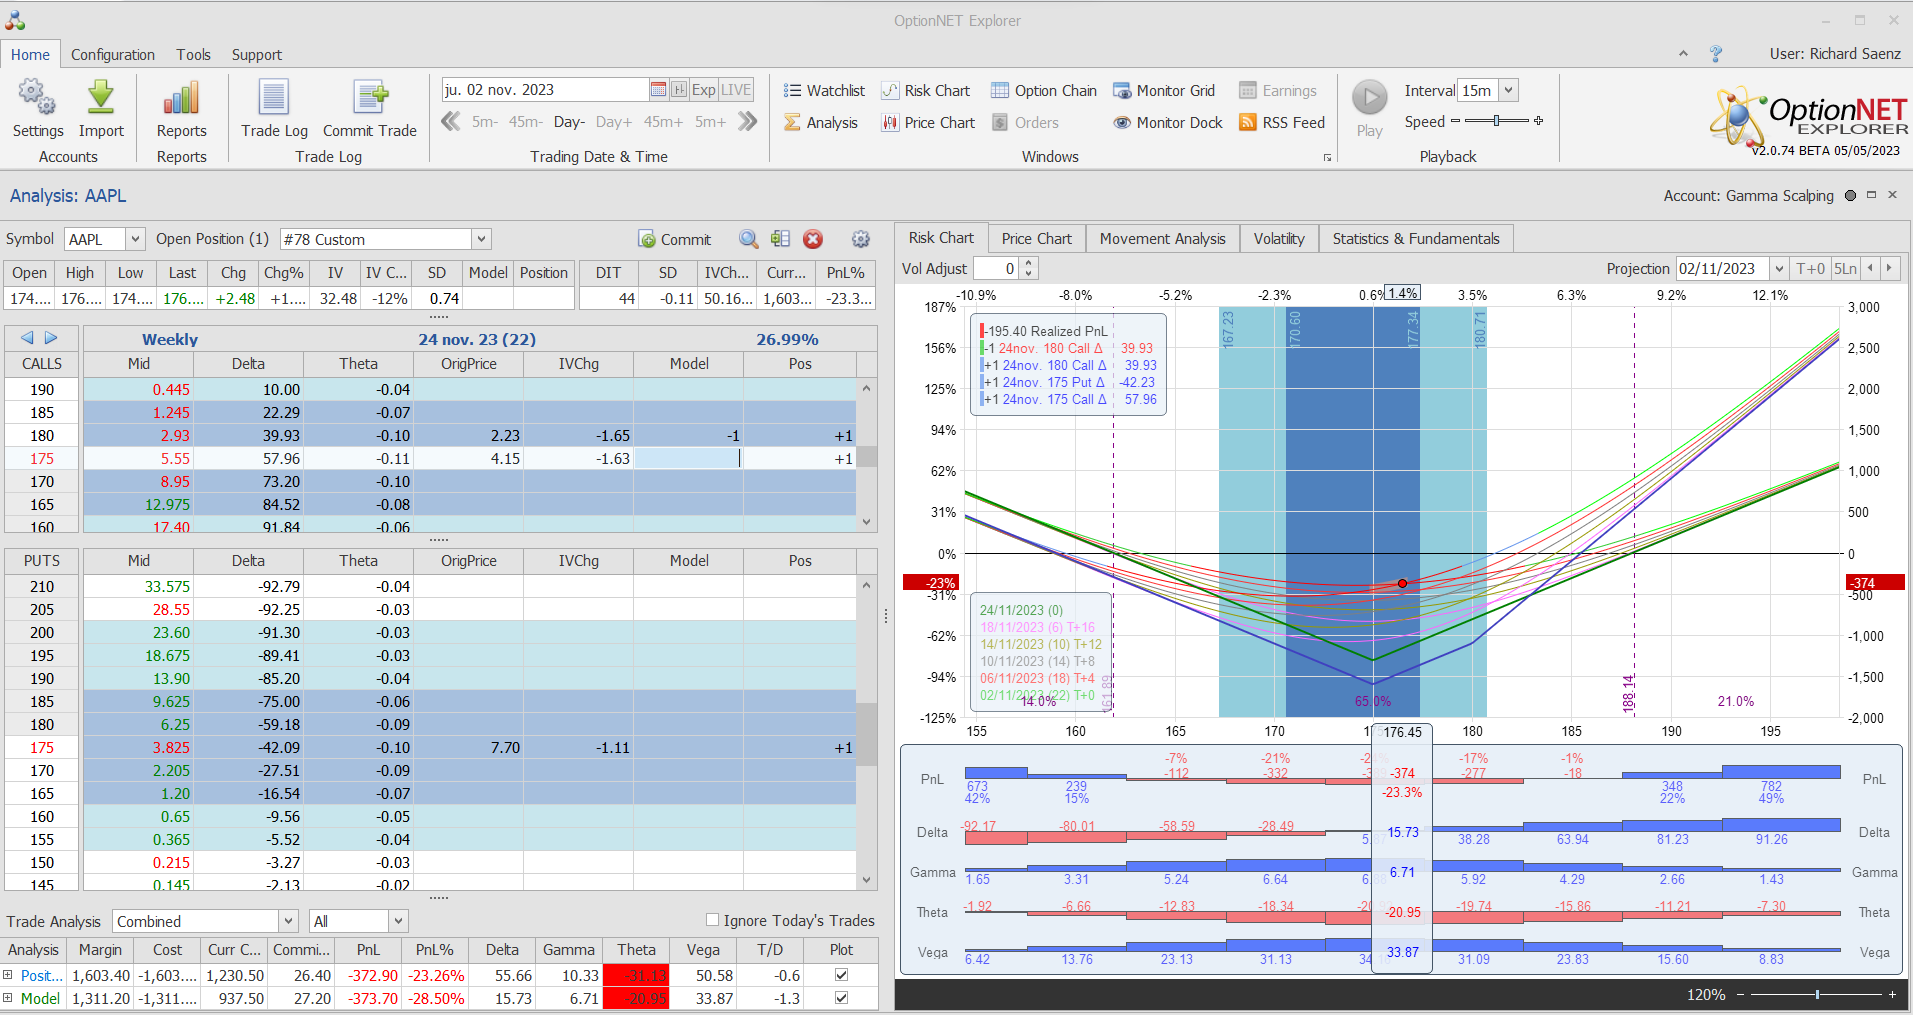
Task: Open Risk Chart from the ribbon
Action: click(926, 91)
